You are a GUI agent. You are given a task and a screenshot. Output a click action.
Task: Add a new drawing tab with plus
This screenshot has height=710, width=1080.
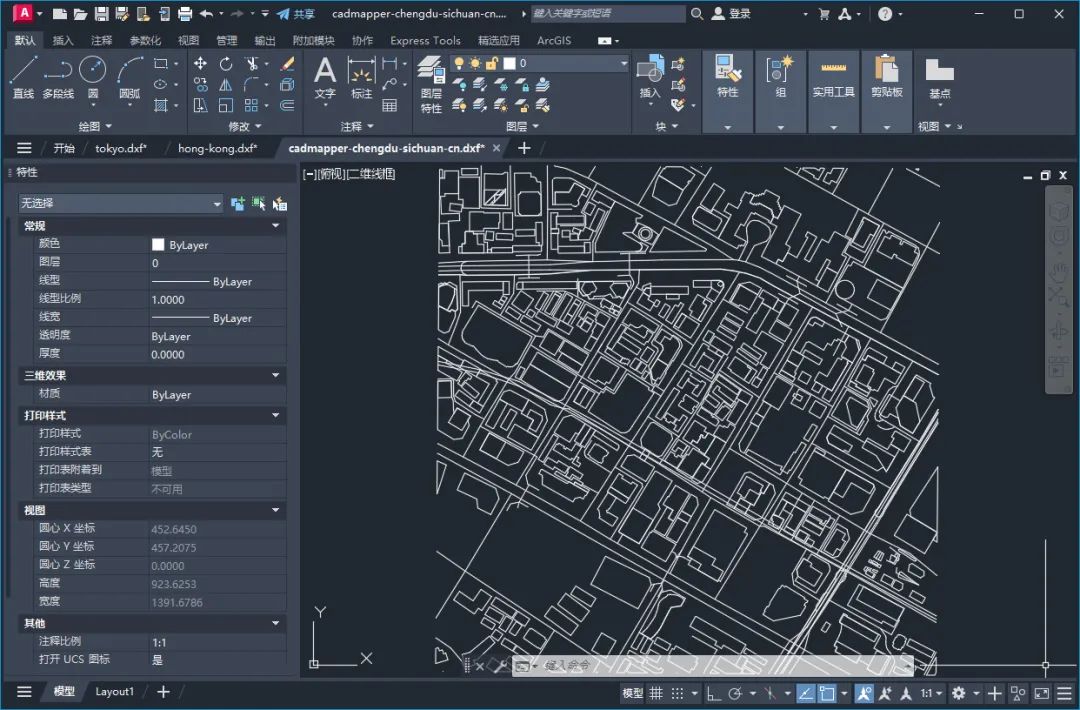click(x=524, y=148)
